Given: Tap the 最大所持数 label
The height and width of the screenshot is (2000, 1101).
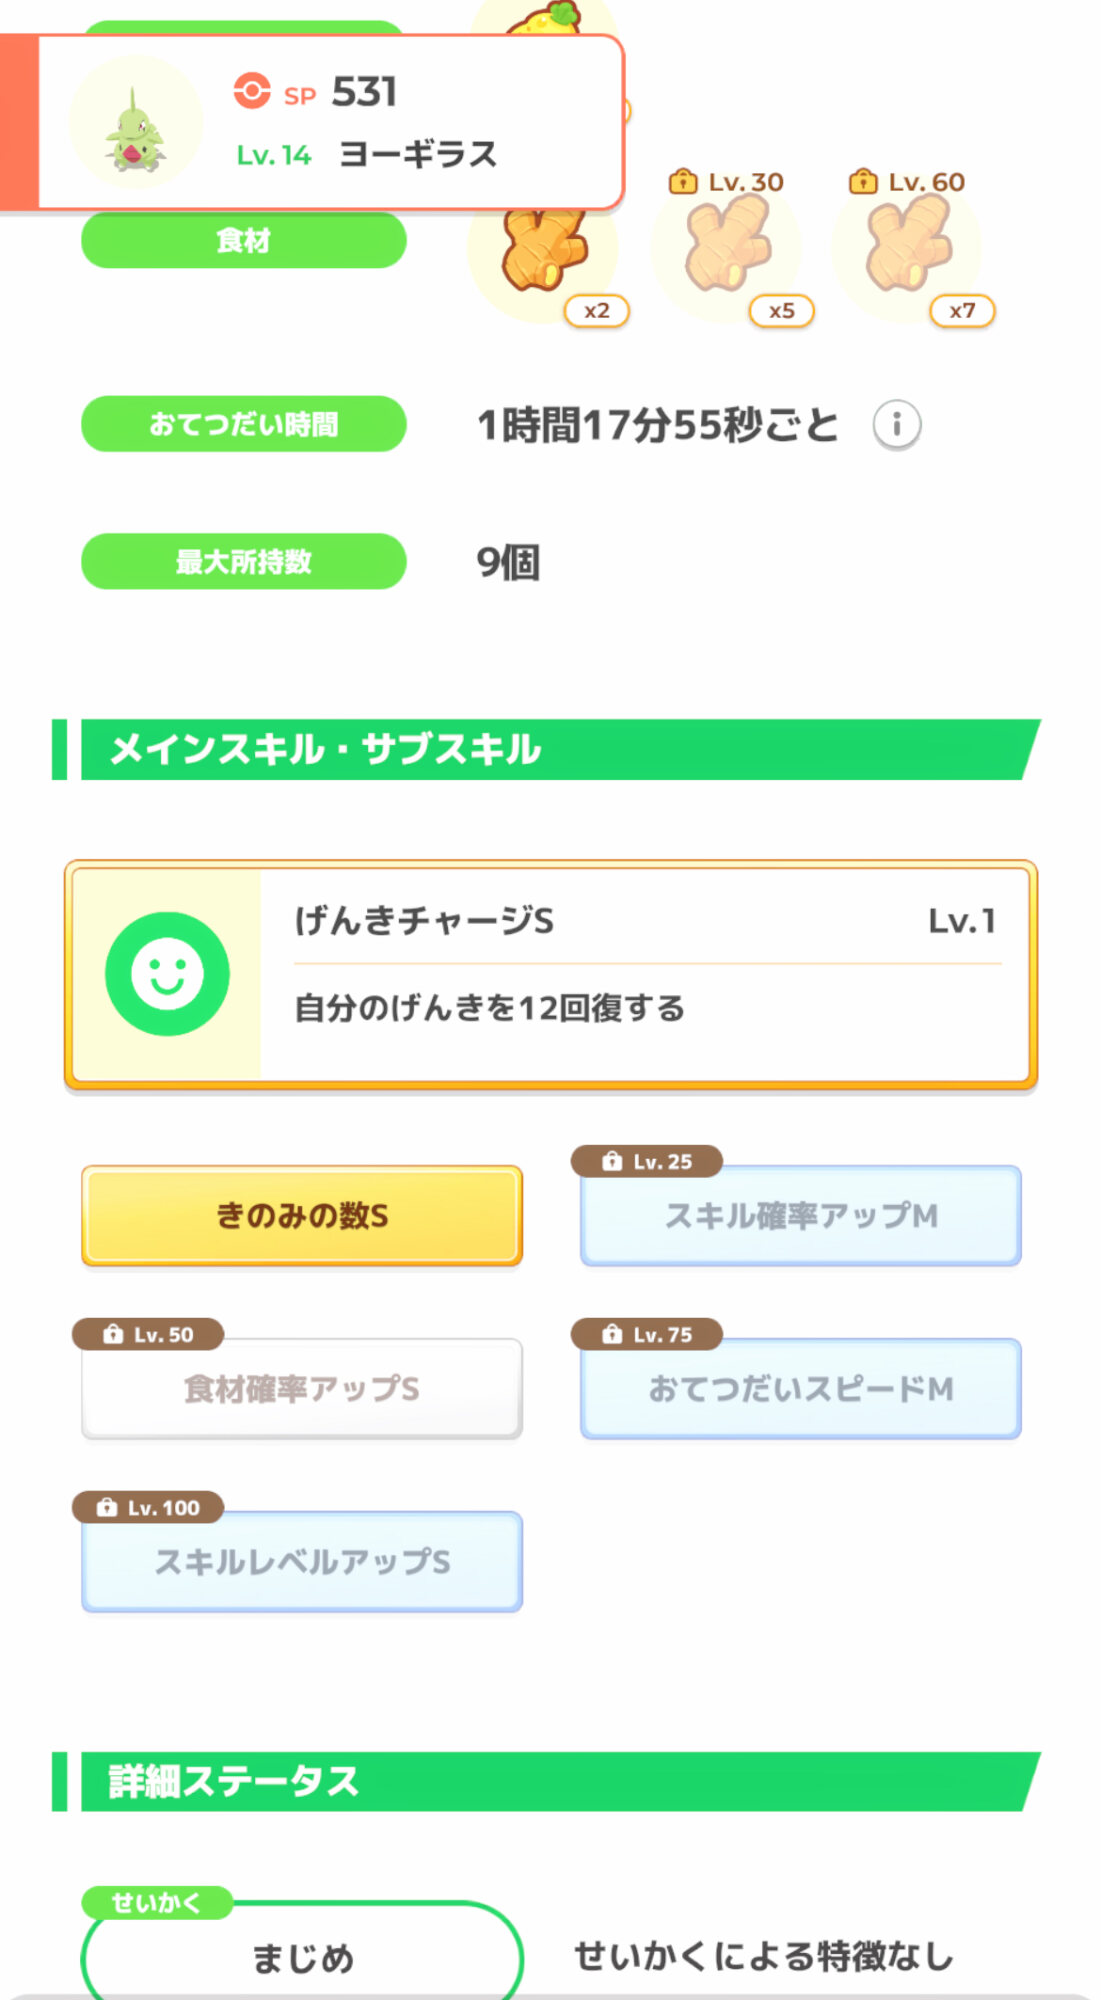Looking at the screenshot, I should click(x=243, y=562).
